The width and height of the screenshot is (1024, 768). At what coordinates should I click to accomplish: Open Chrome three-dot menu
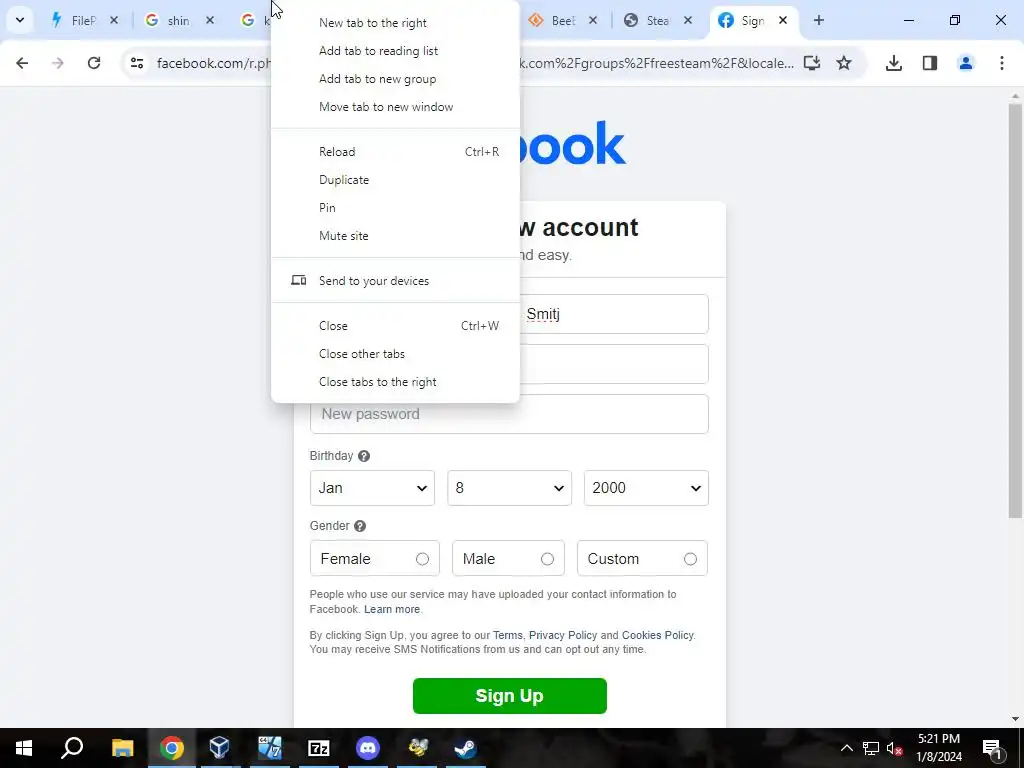pyautogui.click(x=1002, y=63)
